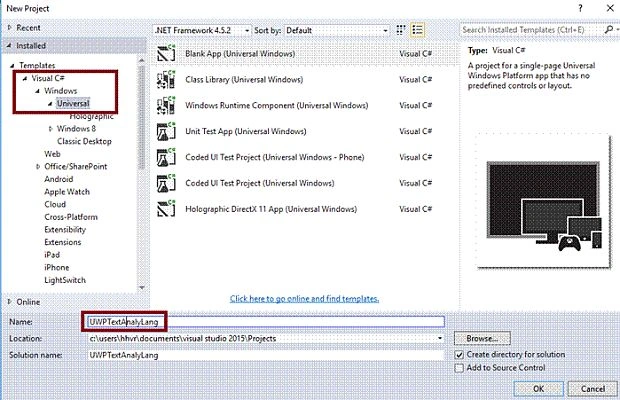620x400 pixels.
Task: Click the project Name input field
Action: 266,322
